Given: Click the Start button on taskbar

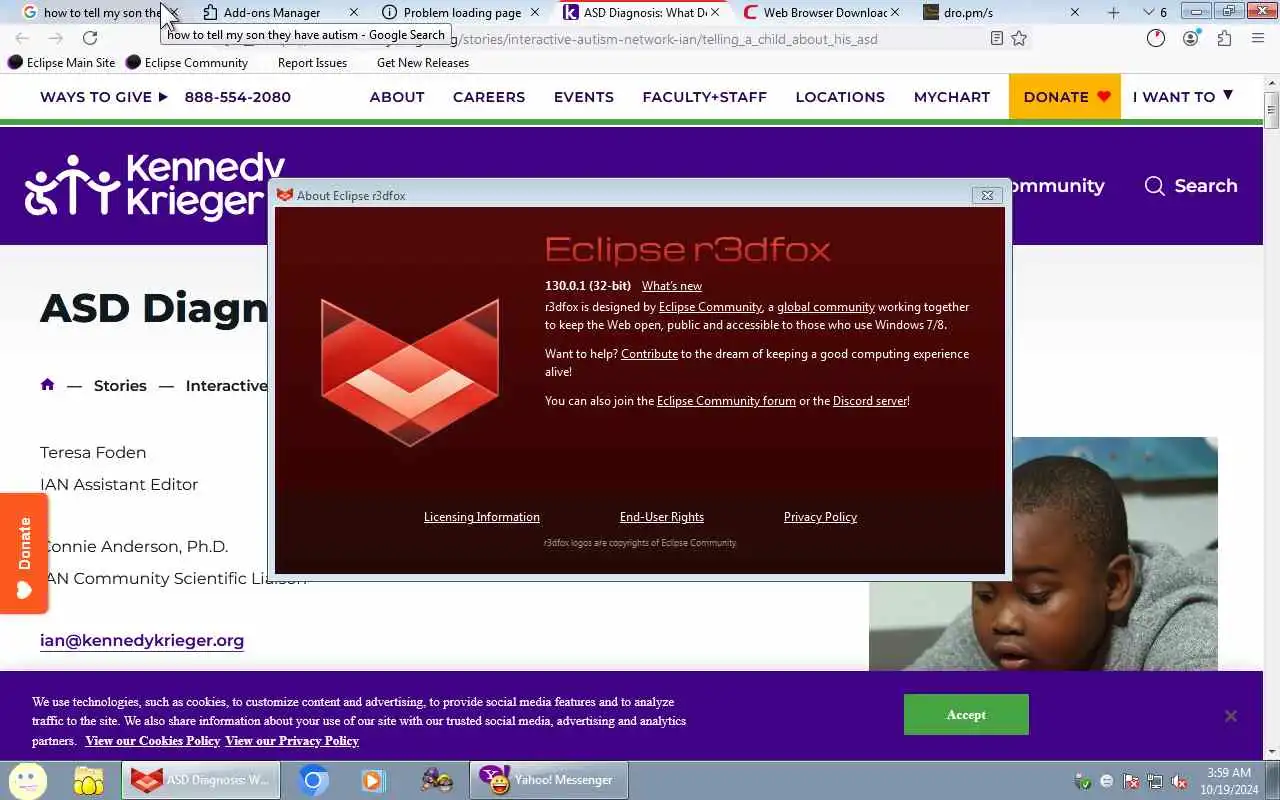Looking at the screenshot, I should [x=27, y=780].
